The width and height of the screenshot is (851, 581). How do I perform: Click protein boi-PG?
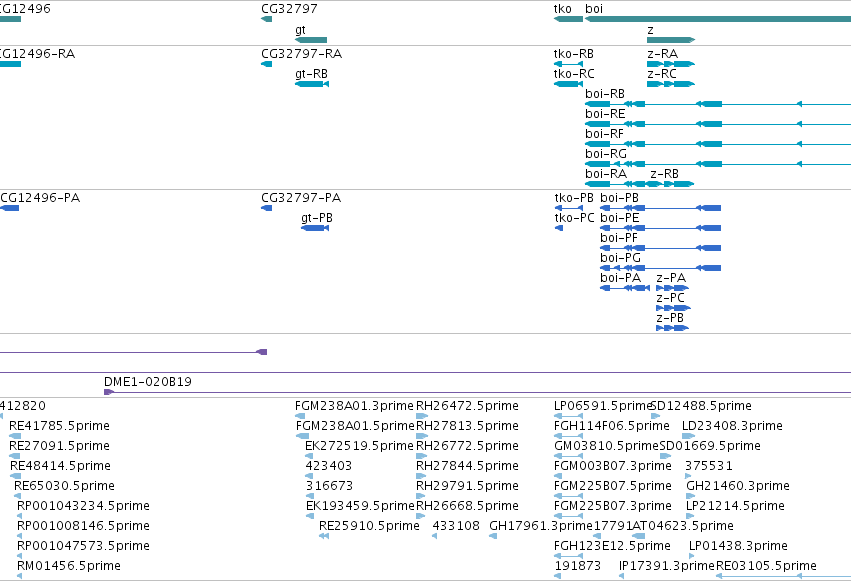click(661, 268)
